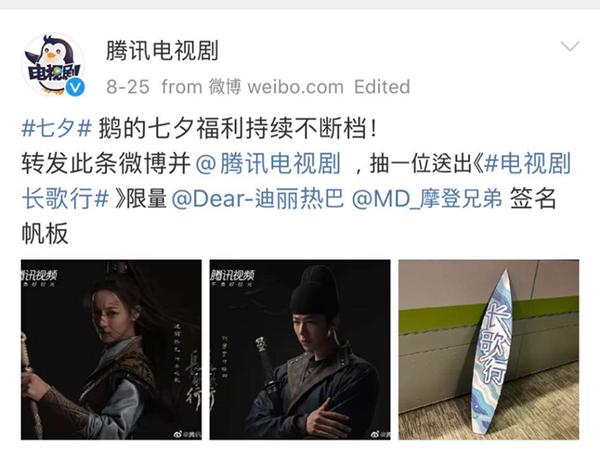The width and height of the screenshot is (600, 449).
Task: Tap the blue verified badge
Action: click(75, 88)
